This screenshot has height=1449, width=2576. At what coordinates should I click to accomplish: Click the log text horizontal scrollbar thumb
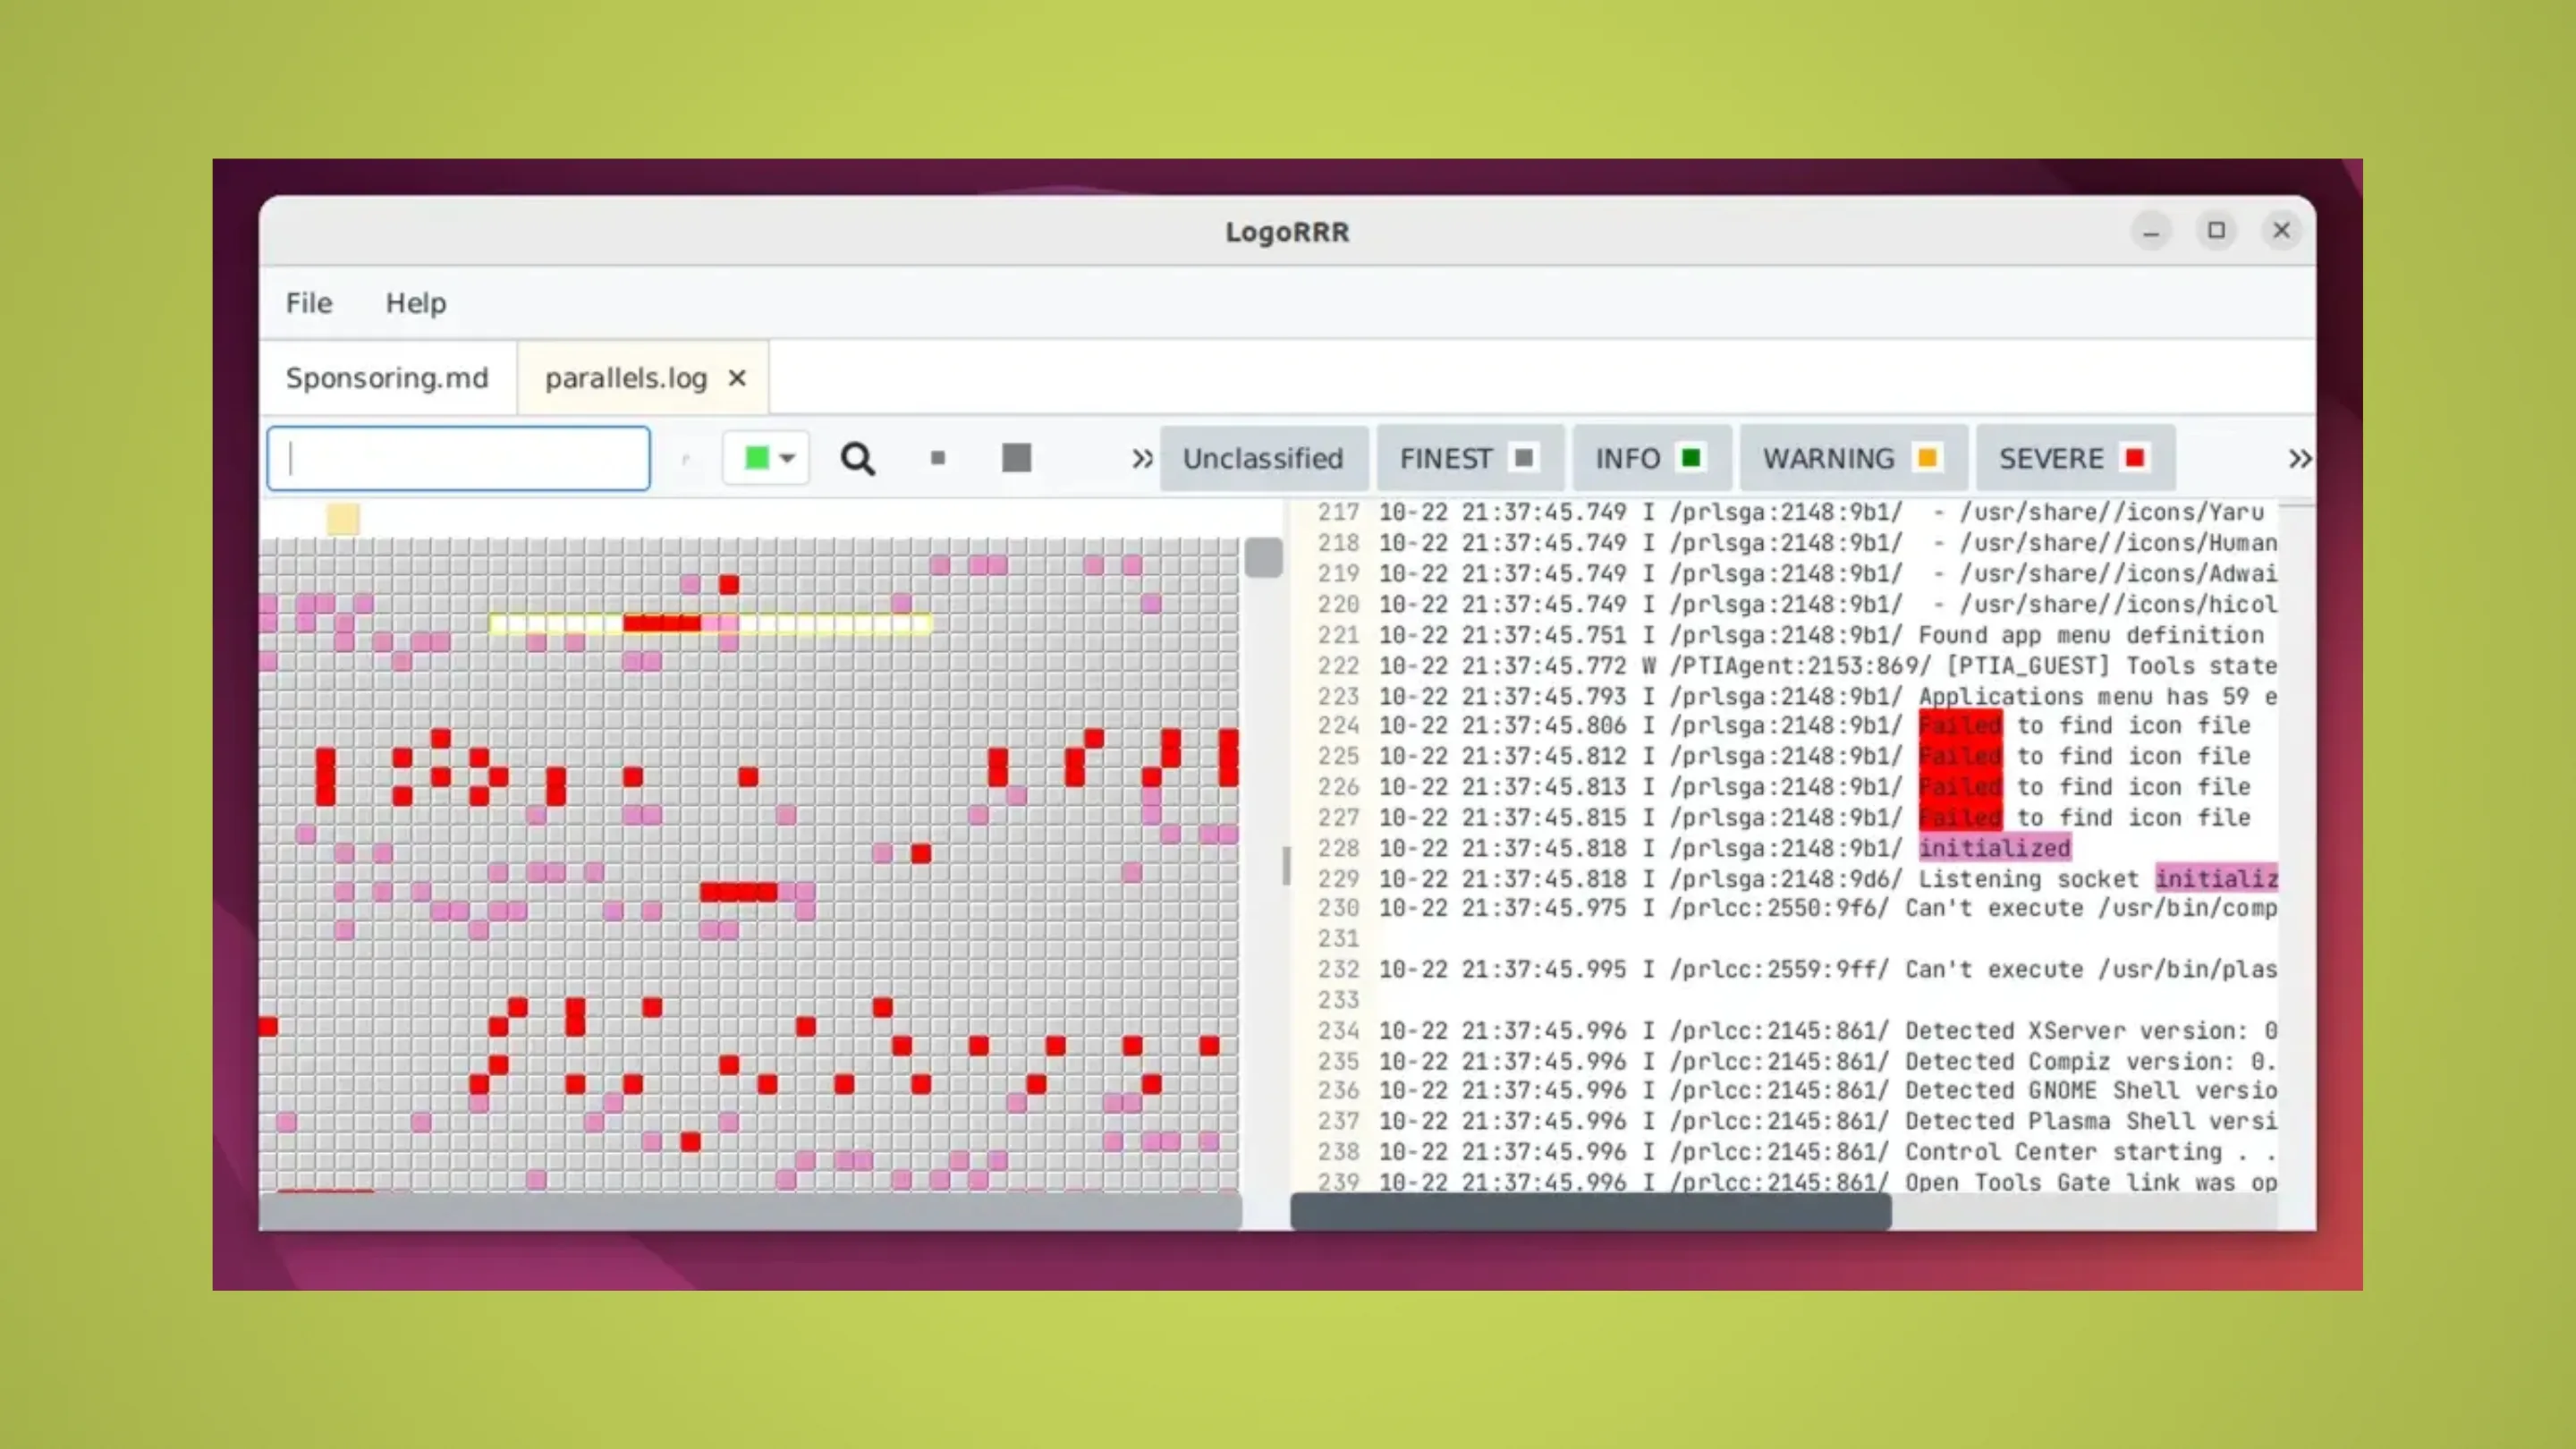(x=1590, y=1212)
